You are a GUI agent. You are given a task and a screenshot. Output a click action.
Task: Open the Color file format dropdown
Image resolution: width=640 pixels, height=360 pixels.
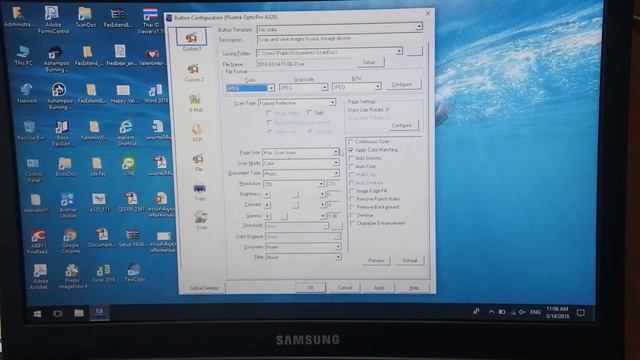(x=271, y=88)
